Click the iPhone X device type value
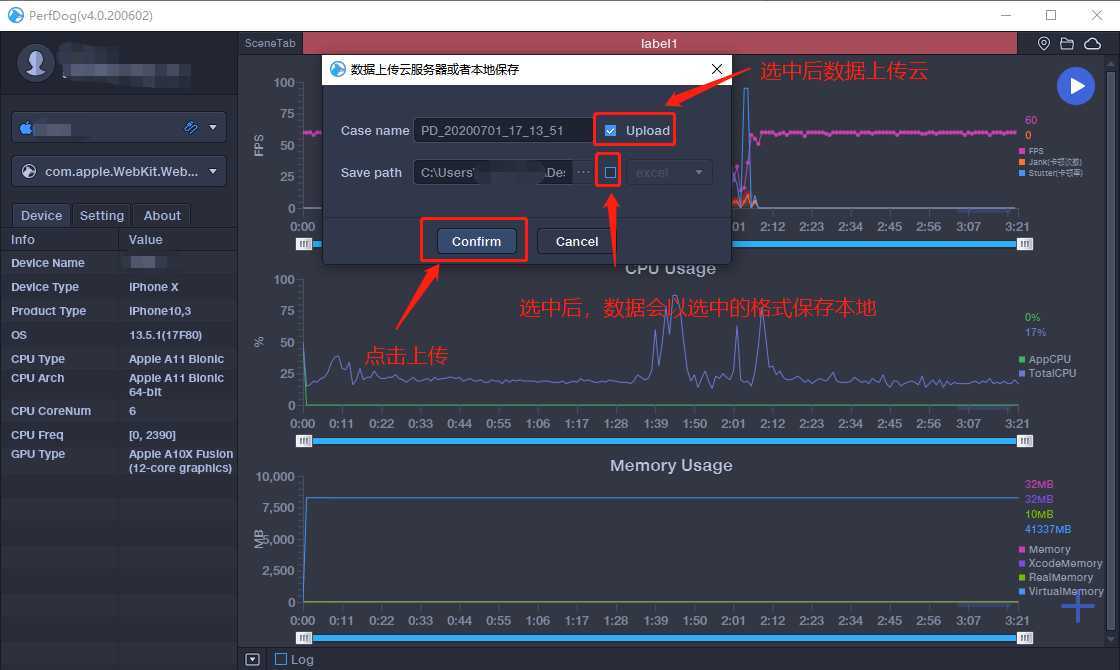The width and height of the screenshot is (1120, 670). click(154, 287)
